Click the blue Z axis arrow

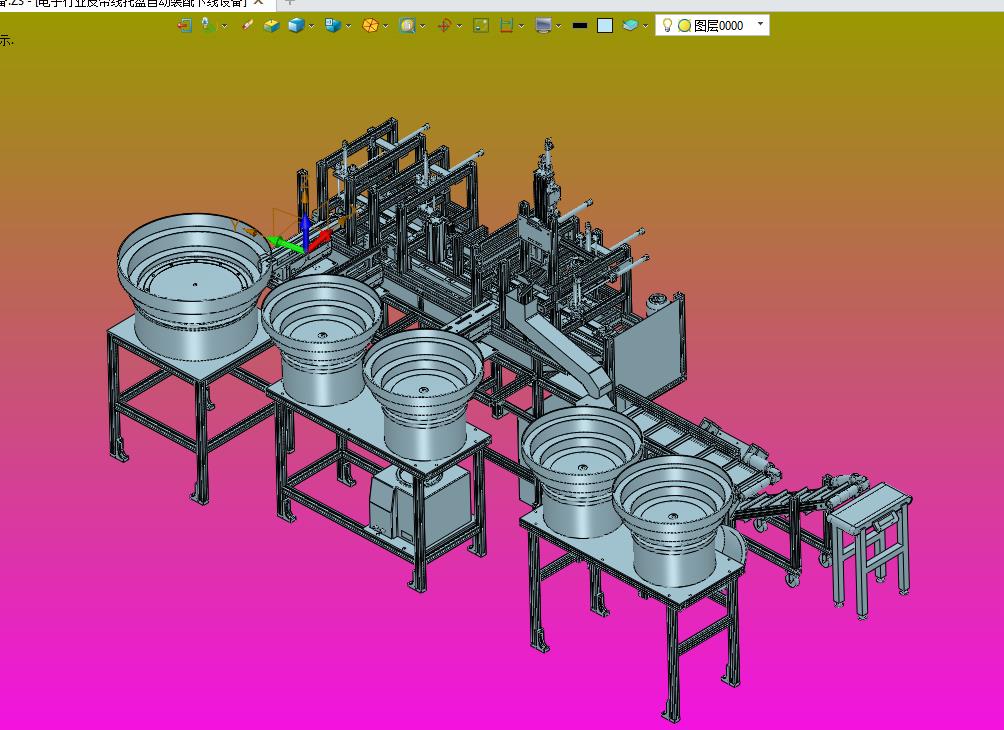pos(305,231)
